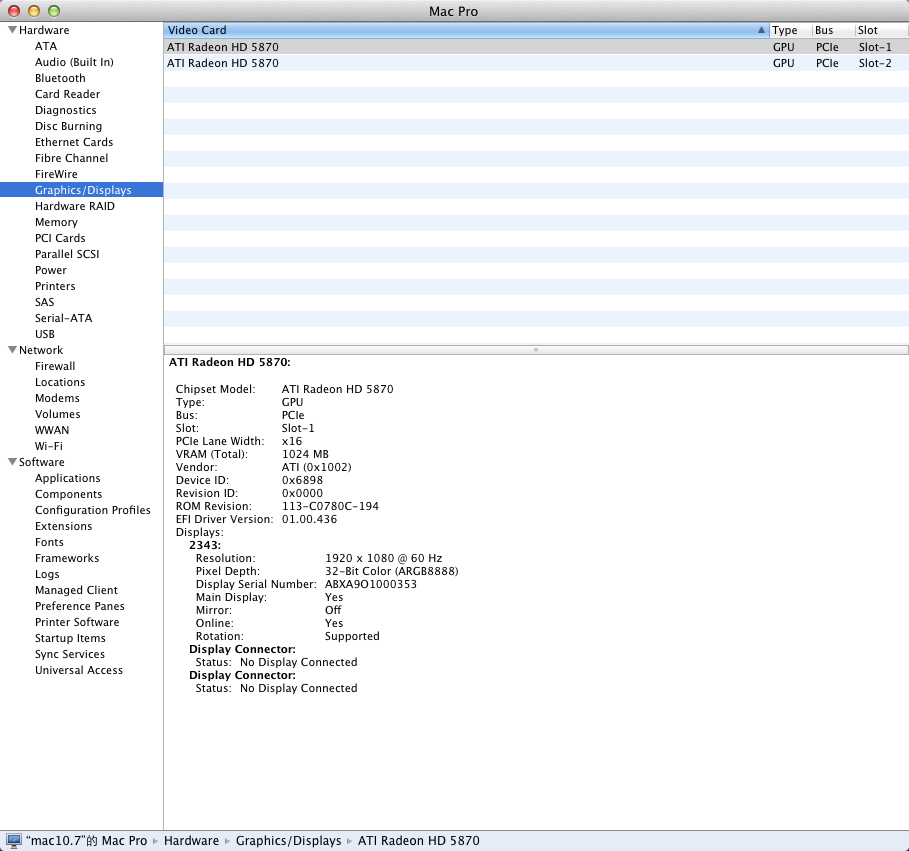Open Startup Items in sidebar
This screenshot has width=909, height=851.
pyautogui.click(x=70, y=638)
